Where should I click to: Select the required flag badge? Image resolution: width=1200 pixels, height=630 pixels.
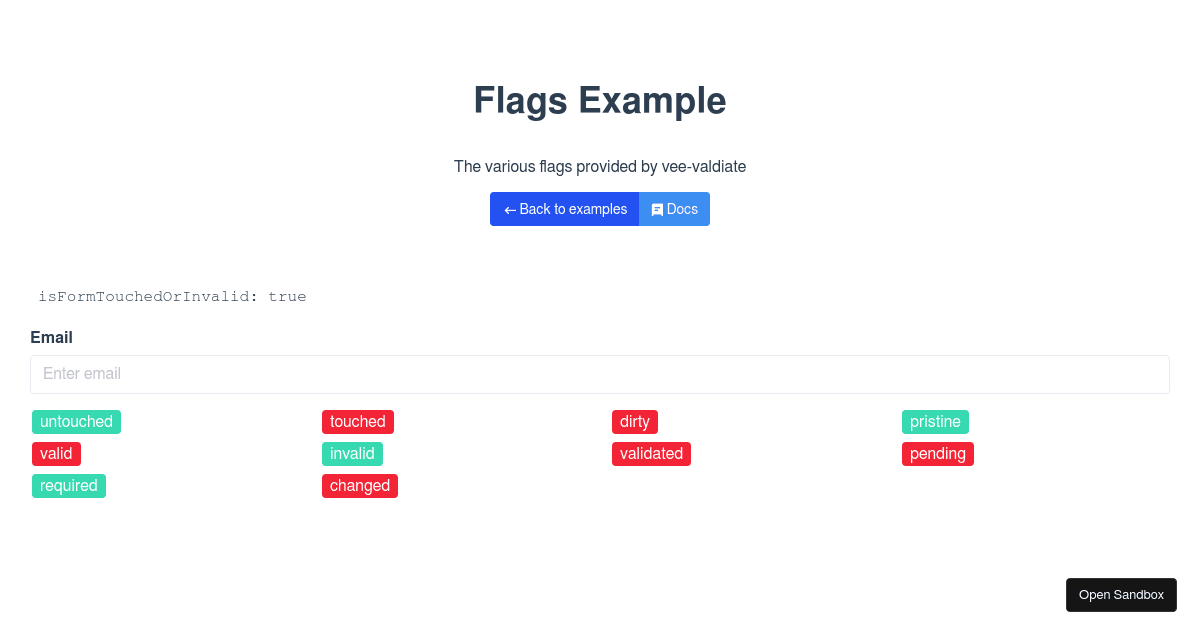[x=69, y=486]
